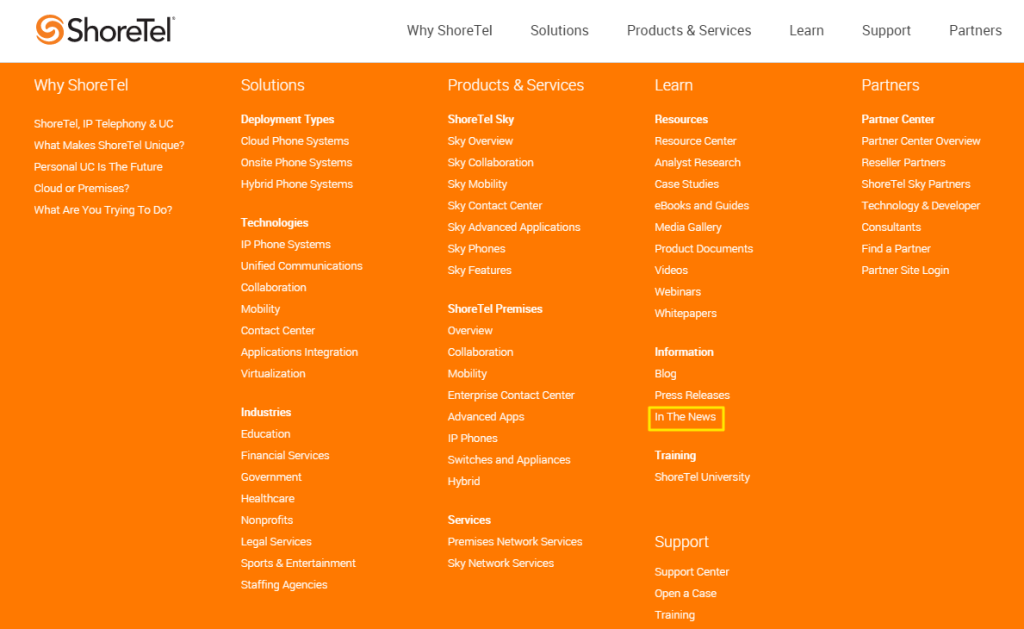The height and width of the screenshot is (629, 1024).
Task: Open Advanced Apps link
Action: [486, 417]
